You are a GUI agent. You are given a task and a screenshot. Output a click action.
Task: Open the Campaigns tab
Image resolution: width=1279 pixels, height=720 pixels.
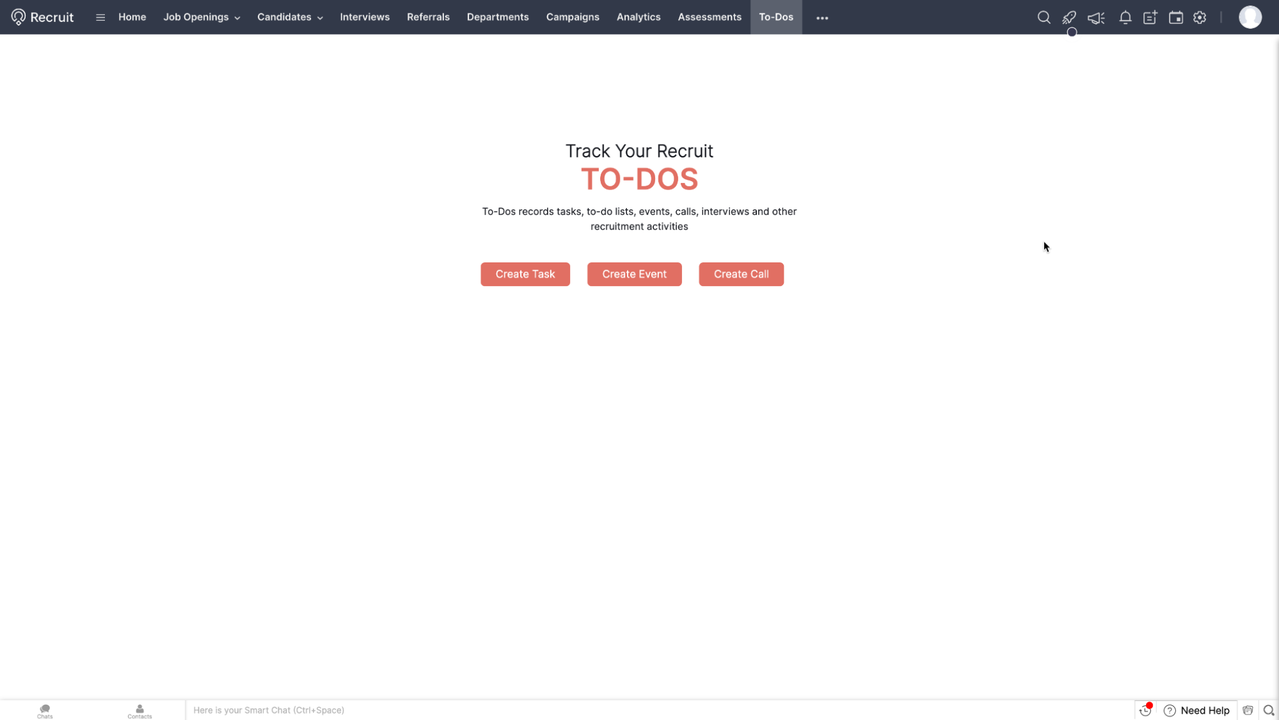pyautogui.click(x=573, y=17)
